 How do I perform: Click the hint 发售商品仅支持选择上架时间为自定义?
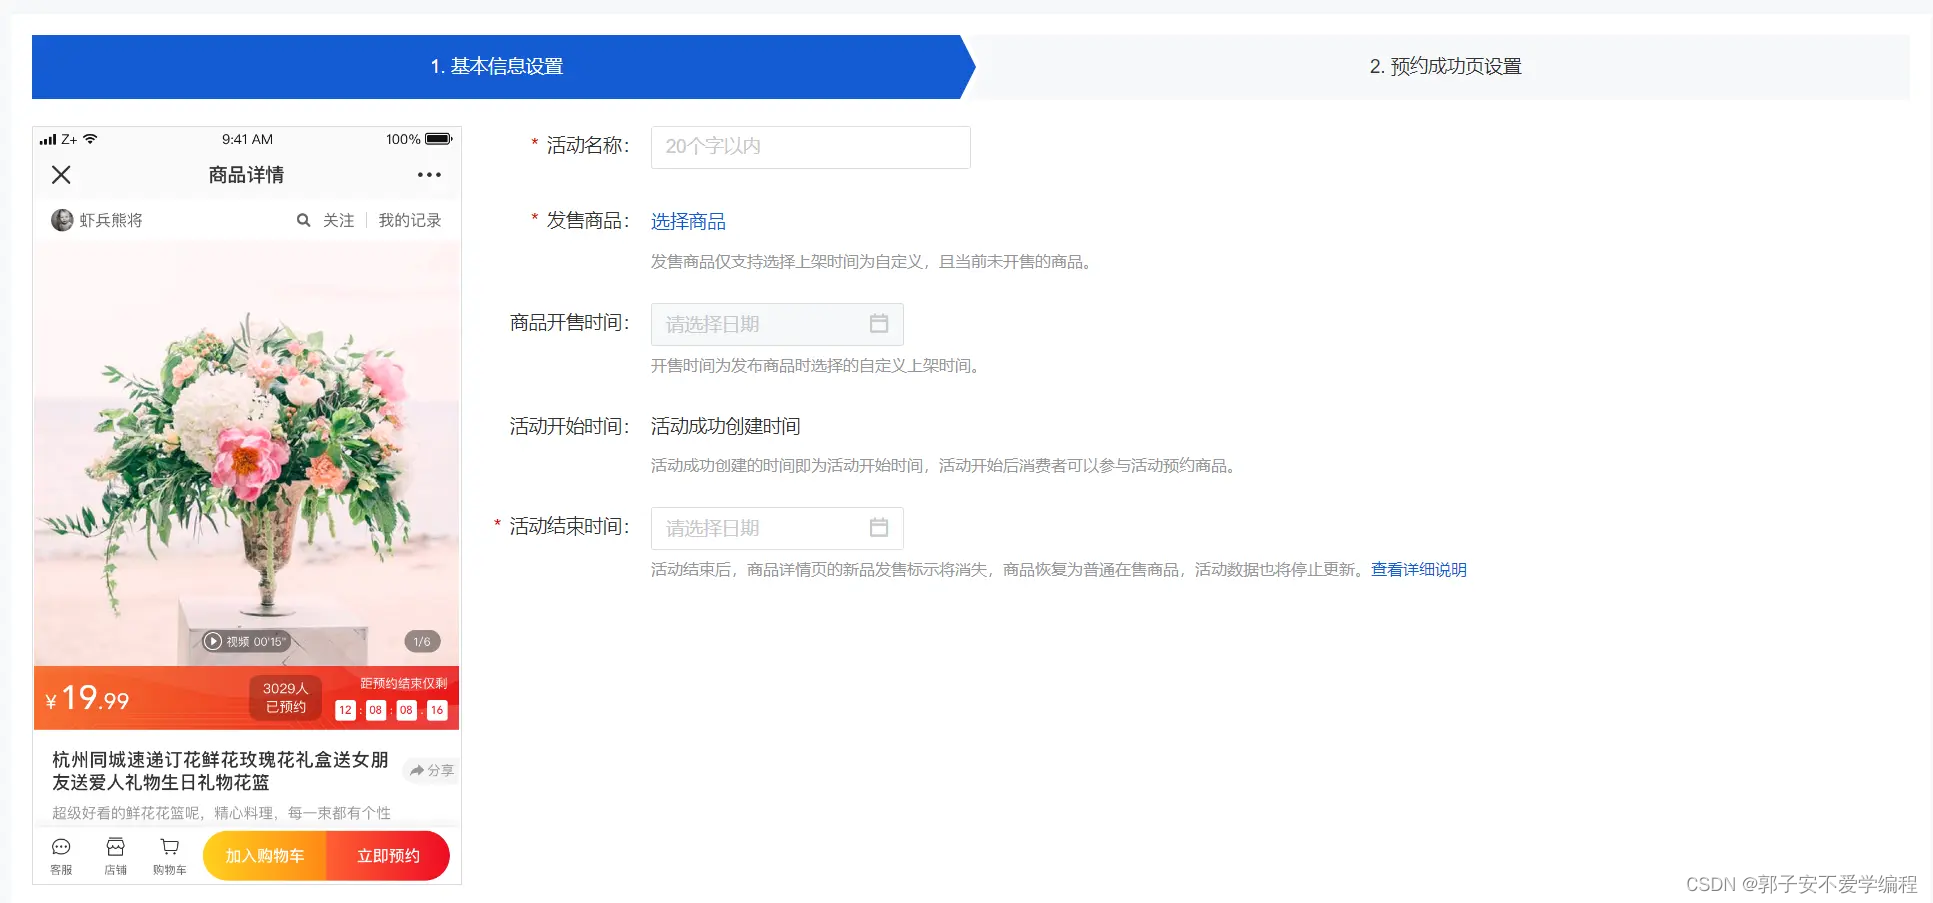tap(874, 262)
